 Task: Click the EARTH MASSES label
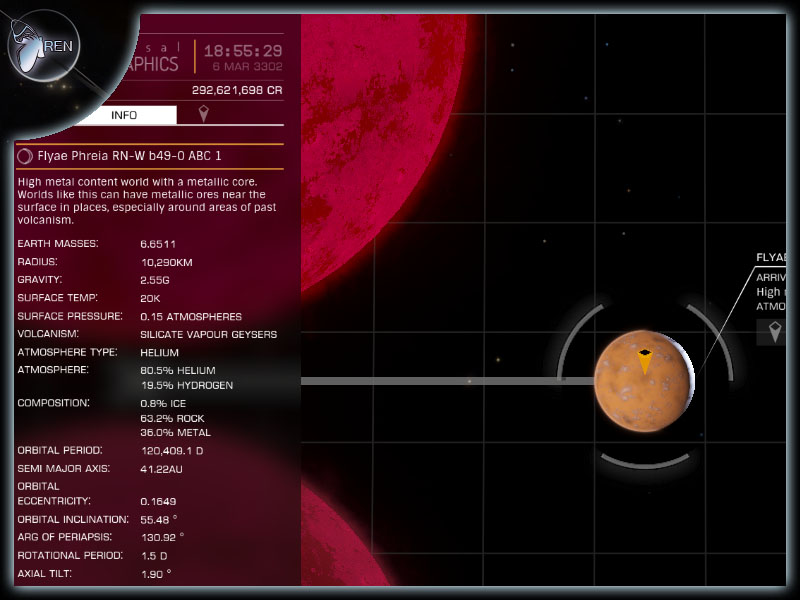[58, 244]
